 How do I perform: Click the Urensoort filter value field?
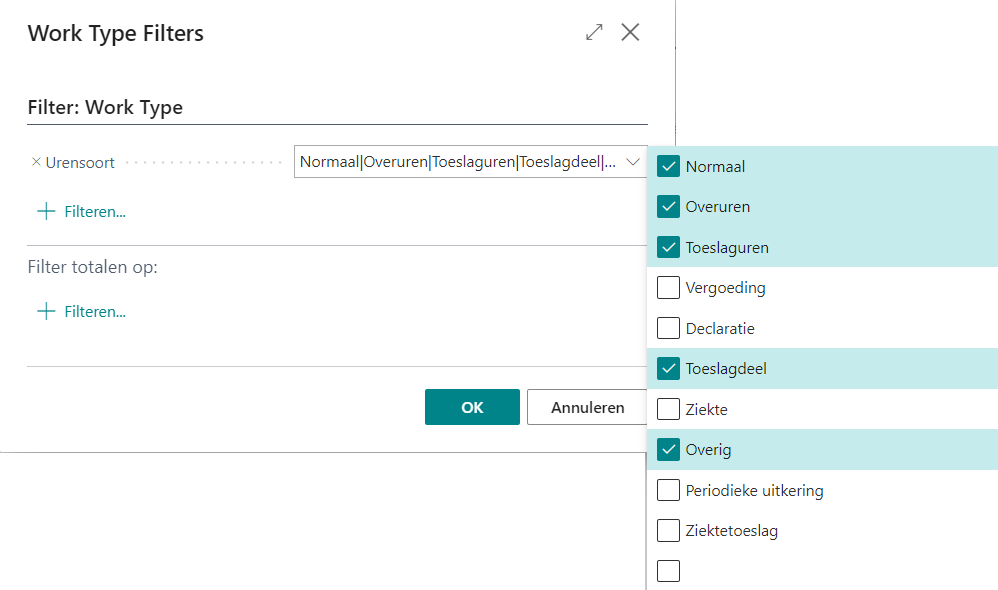(457, 162)
